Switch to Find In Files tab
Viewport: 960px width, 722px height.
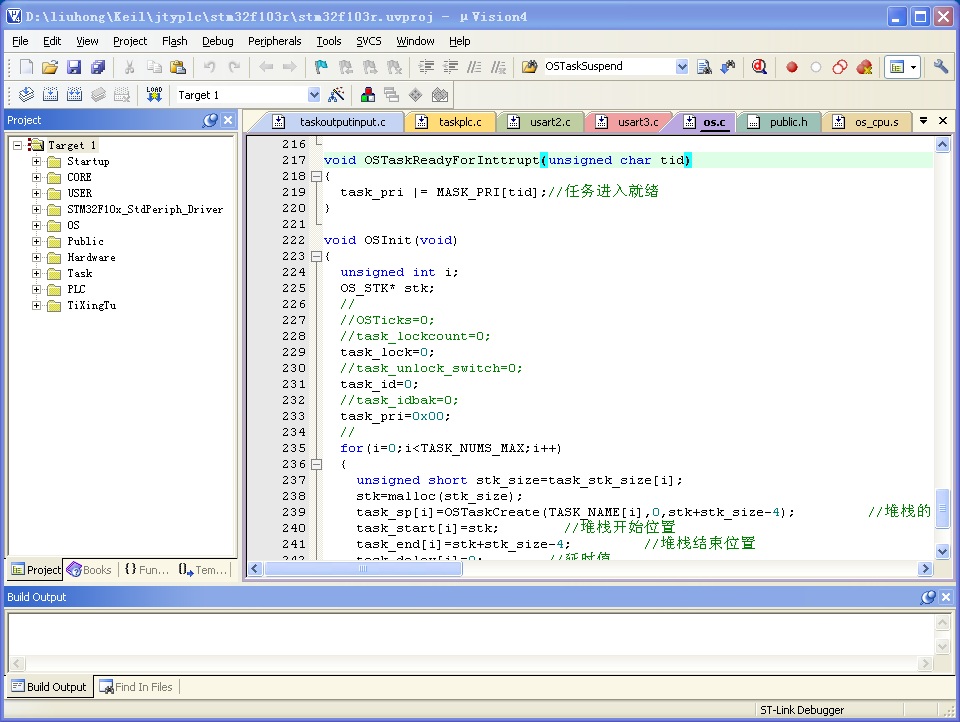pyautogui.click(x=136, y=687)
